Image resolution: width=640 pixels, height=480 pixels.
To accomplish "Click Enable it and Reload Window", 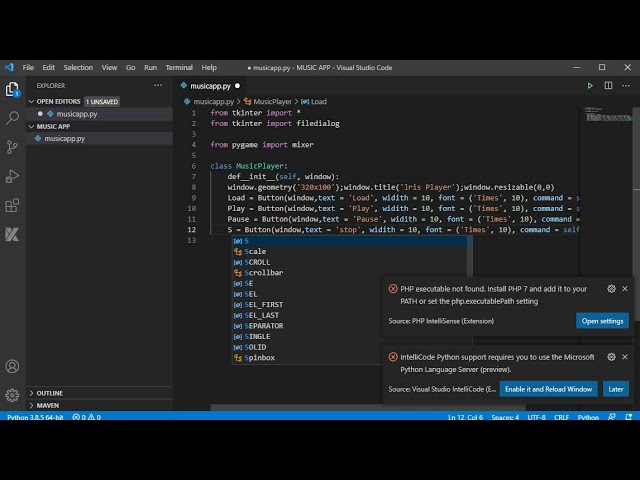I will point(549,389).
